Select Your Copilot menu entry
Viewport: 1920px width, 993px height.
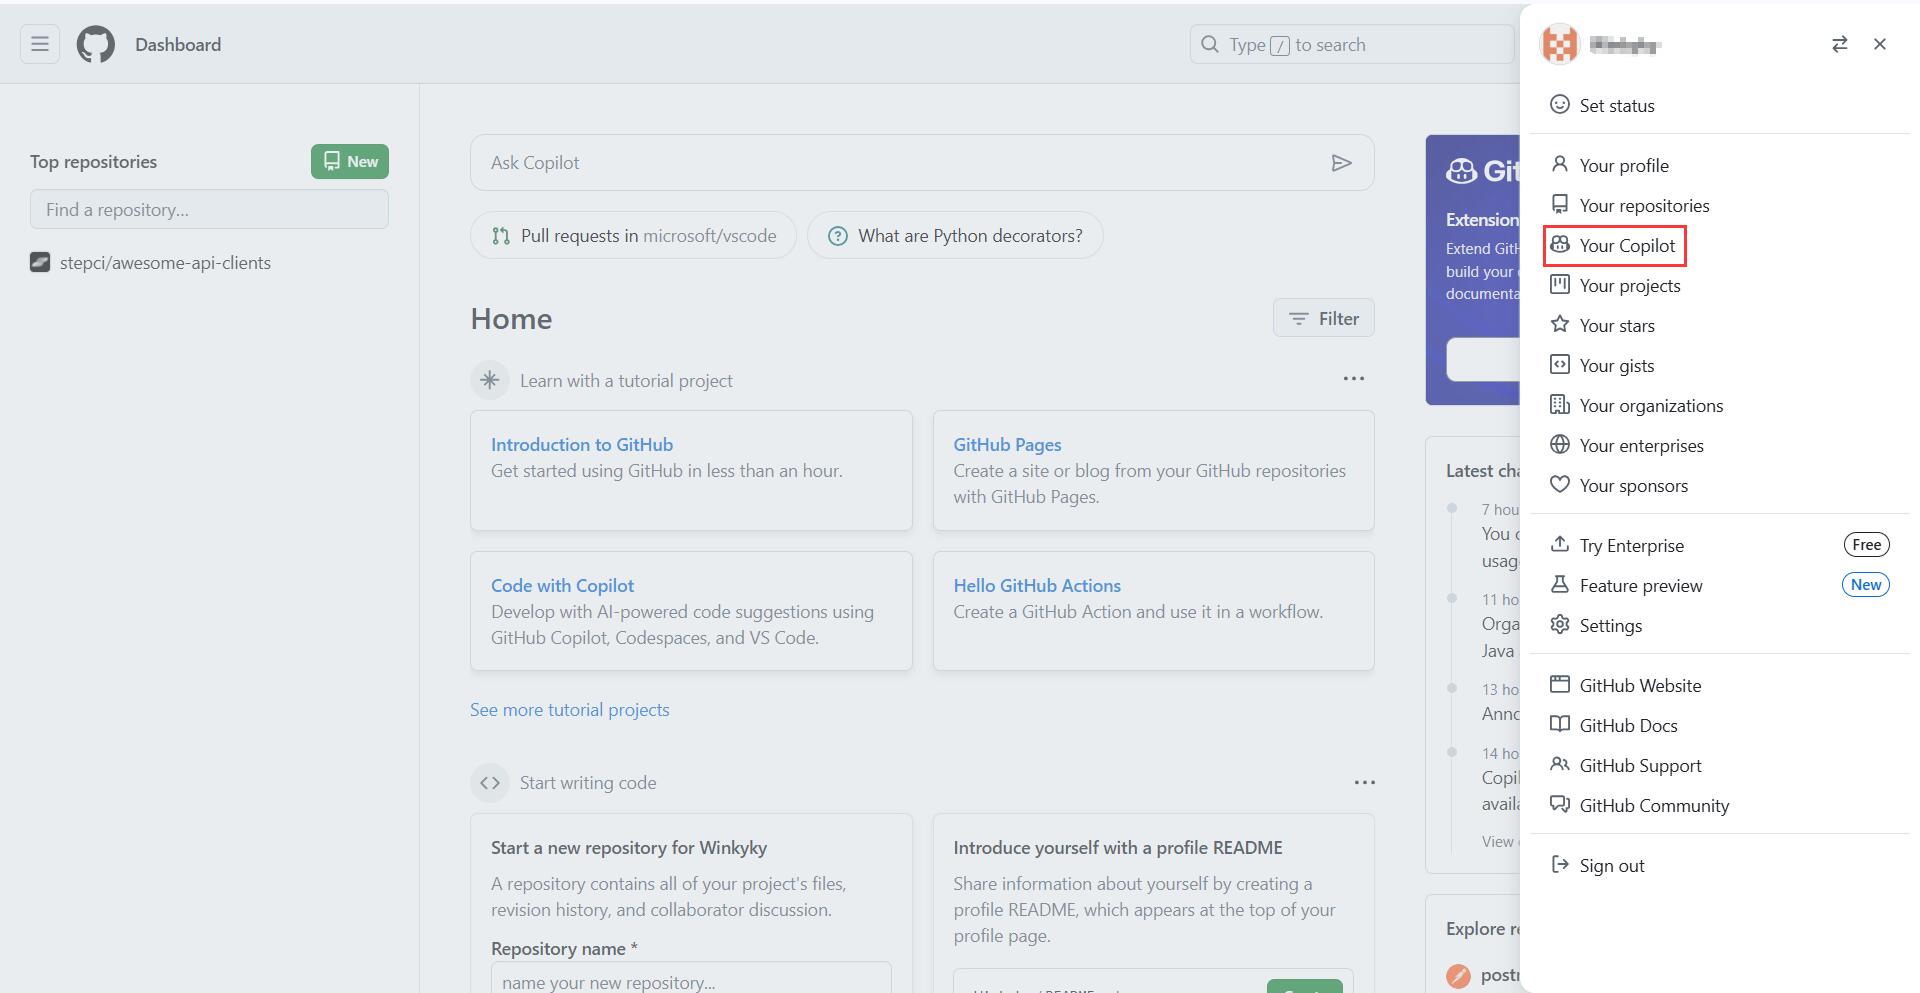pyautogui.click(x=1719, y=245)
